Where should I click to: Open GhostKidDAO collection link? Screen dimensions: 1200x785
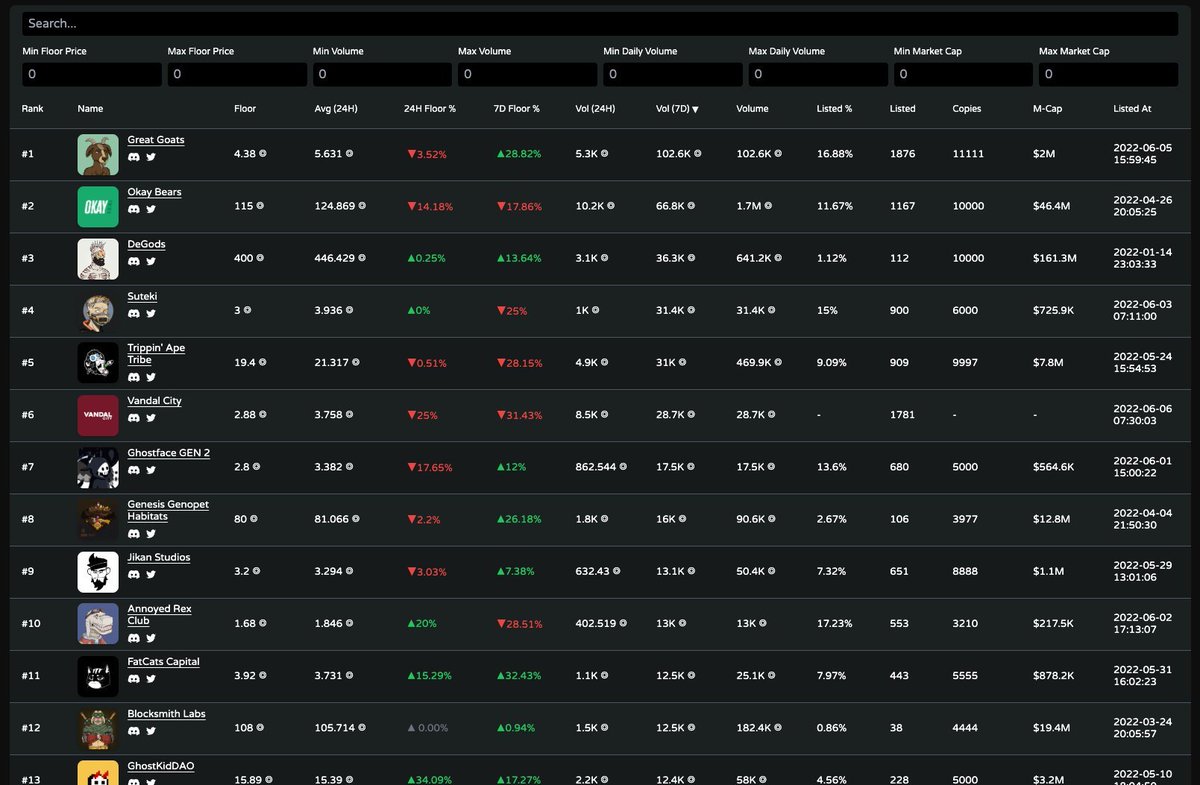[x=161, y=766]
